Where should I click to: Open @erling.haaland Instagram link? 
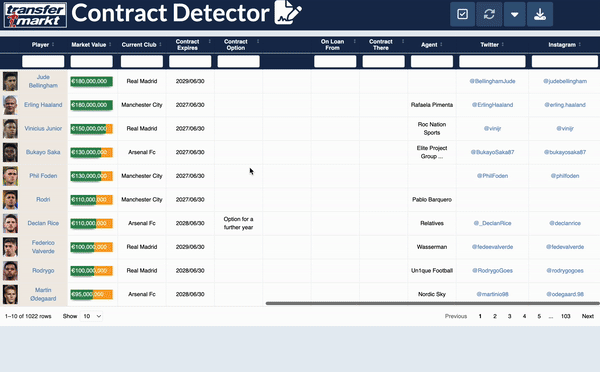[x=565, y=105]
